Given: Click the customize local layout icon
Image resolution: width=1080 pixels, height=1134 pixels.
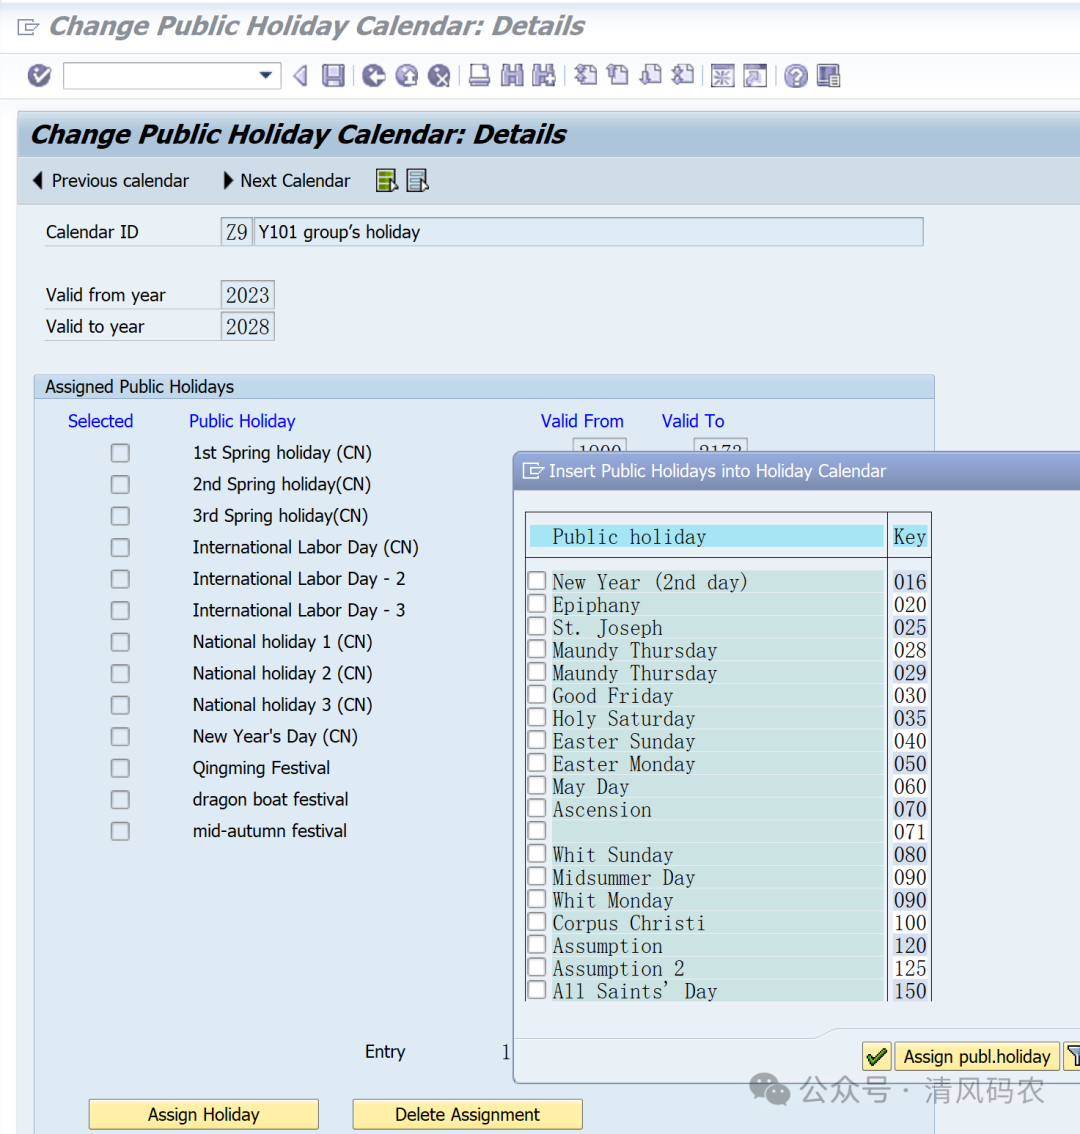Looking at the screenshot, I should click(828, 76).
